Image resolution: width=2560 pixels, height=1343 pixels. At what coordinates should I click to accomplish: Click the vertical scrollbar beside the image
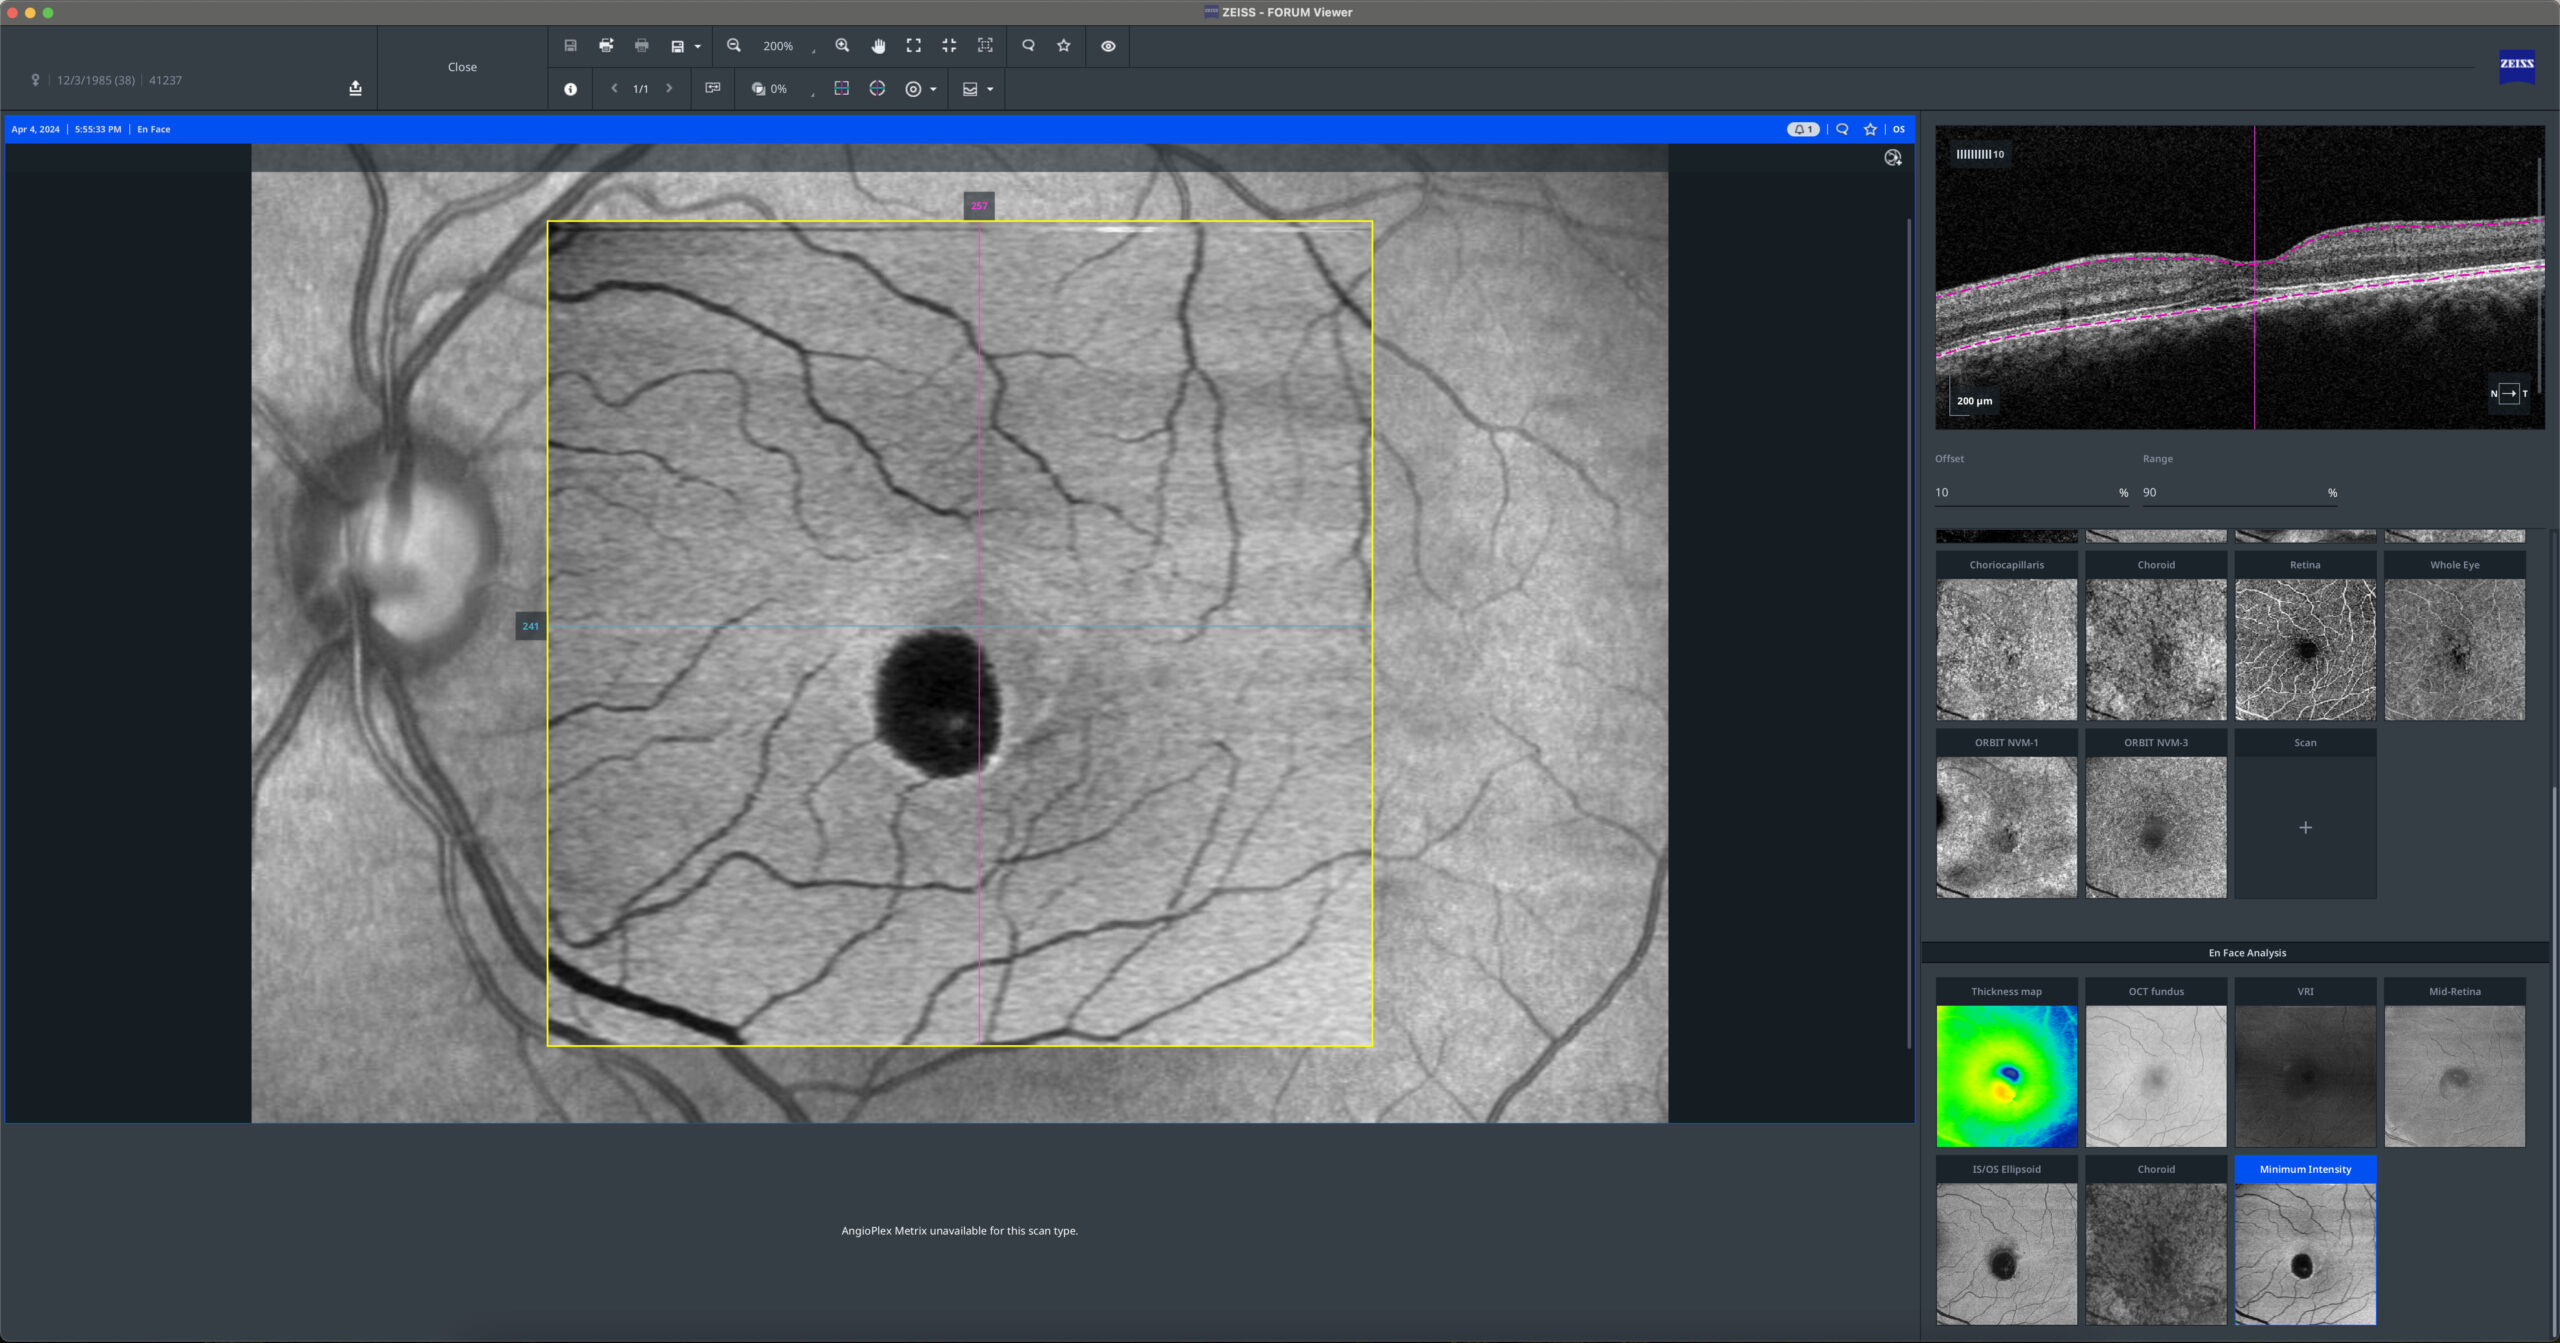pyautogui.click(x=1909, y=632)
